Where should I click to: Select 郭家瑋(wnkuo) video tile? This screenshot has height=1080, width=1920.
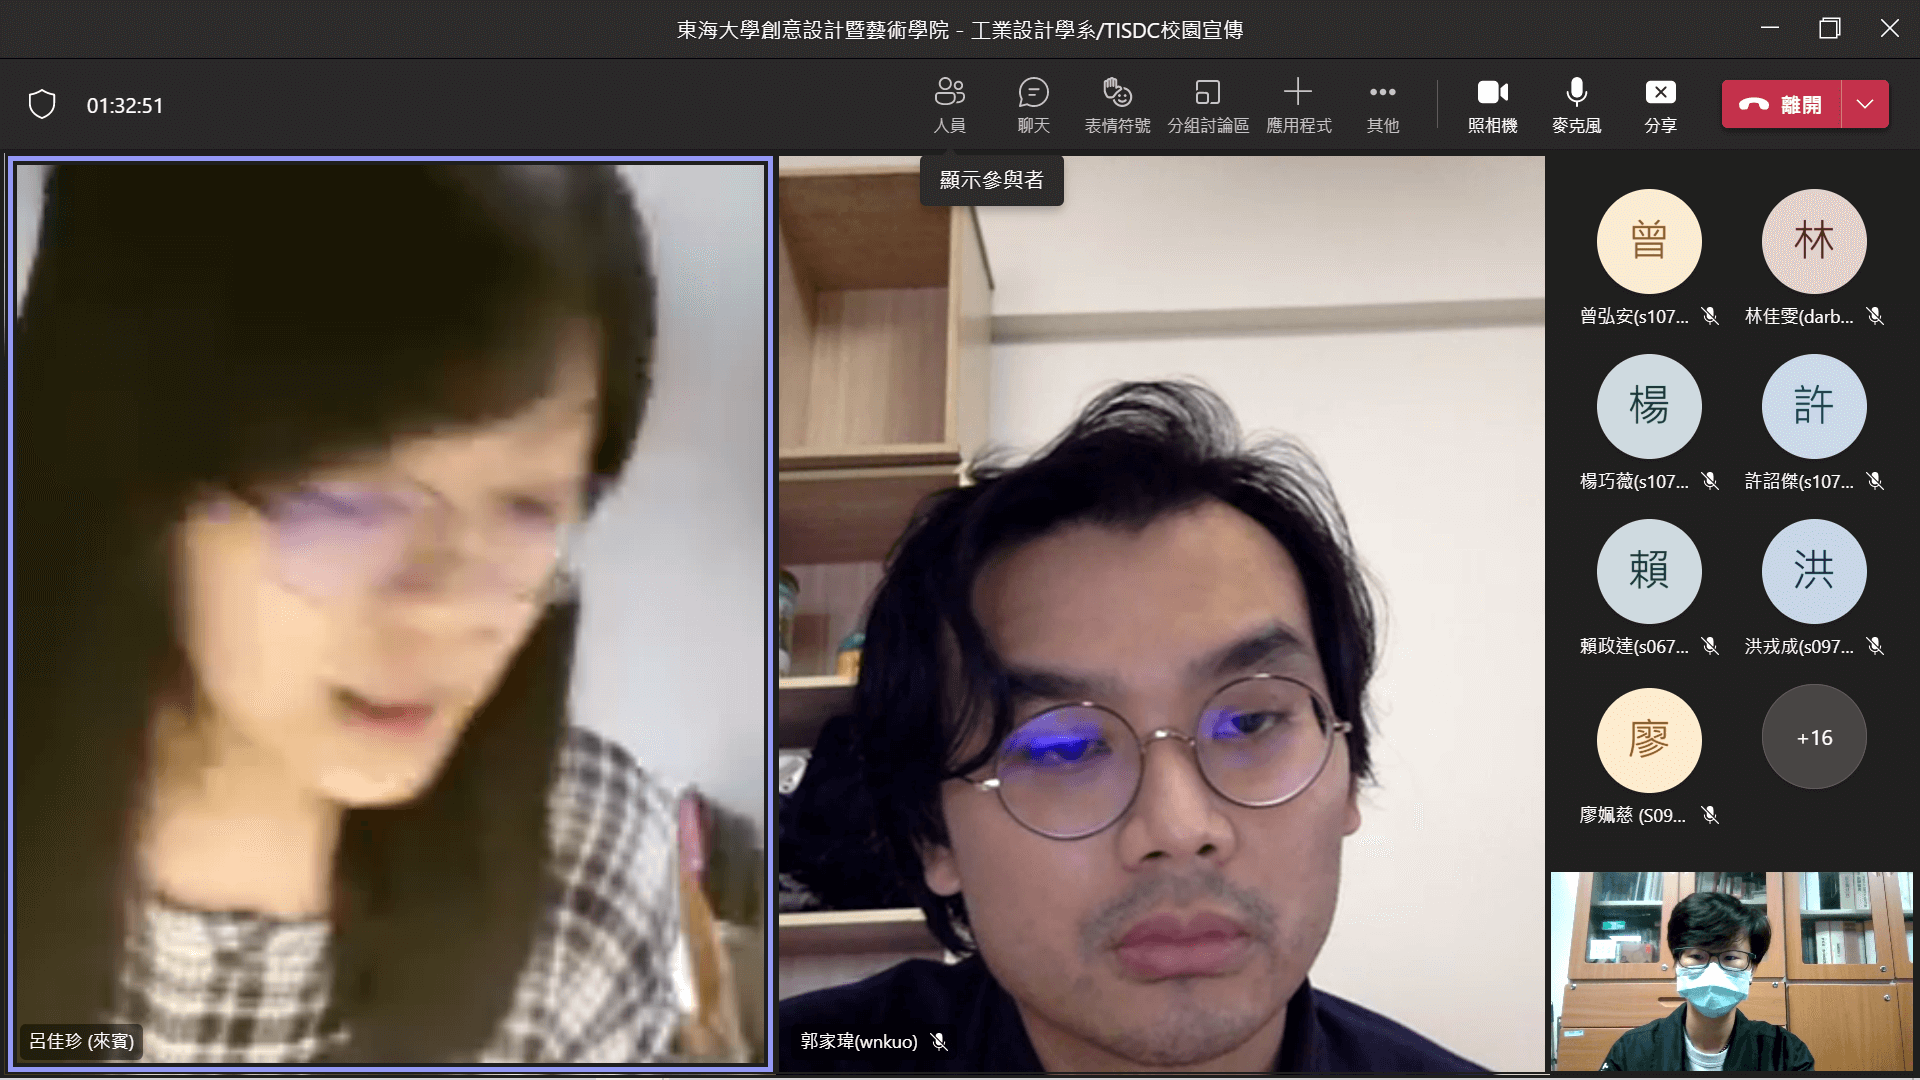pyautogui.click(x=1161, y=612)
